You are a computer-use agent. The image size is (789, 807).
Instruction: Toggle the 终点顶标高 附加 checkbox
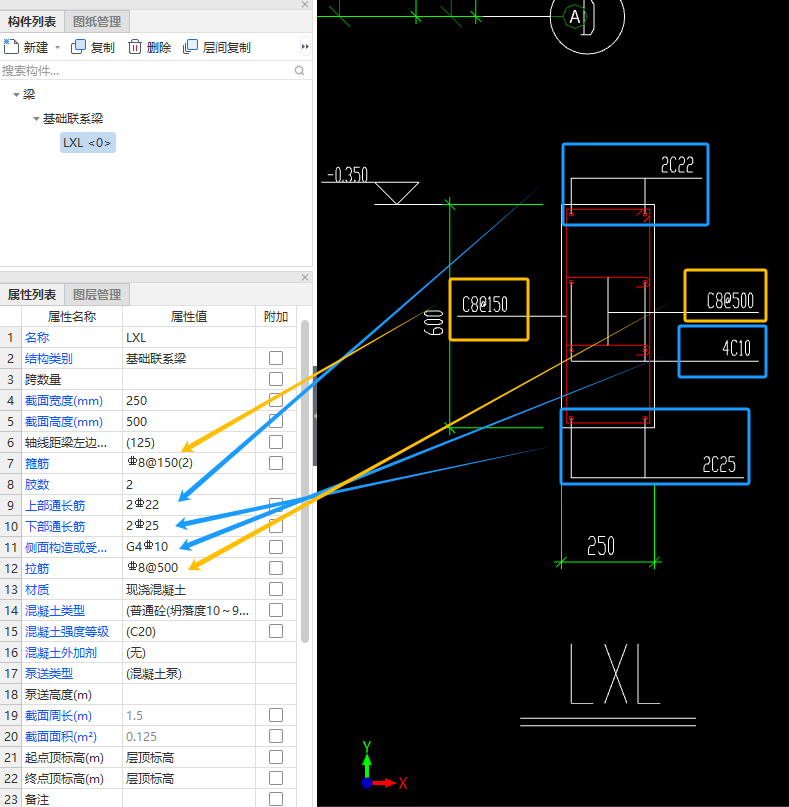[276, 778]
